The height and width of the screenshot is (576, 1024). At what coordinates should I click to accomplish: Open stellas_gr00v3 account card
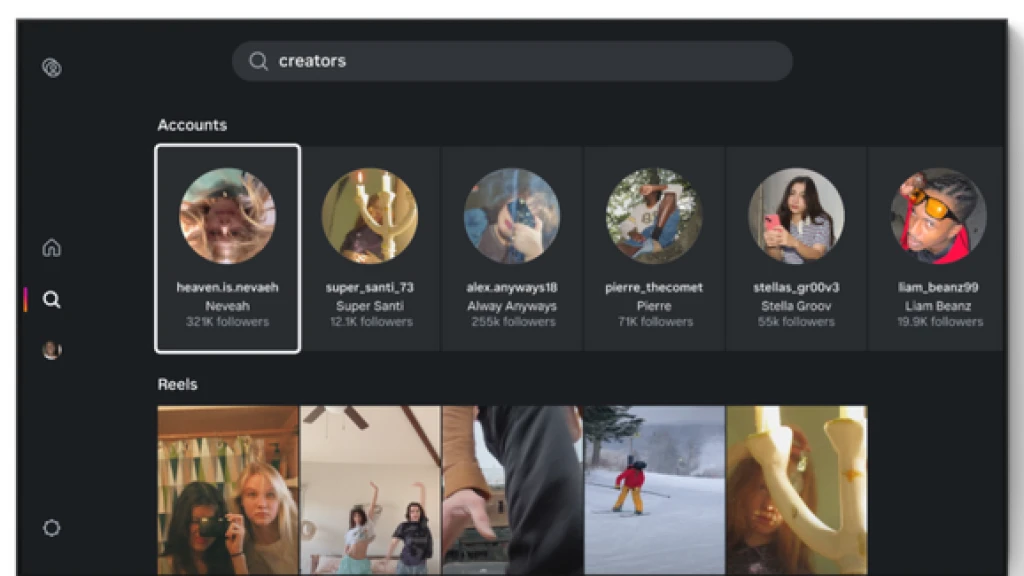pyautogui.click(x=796, y=249)
